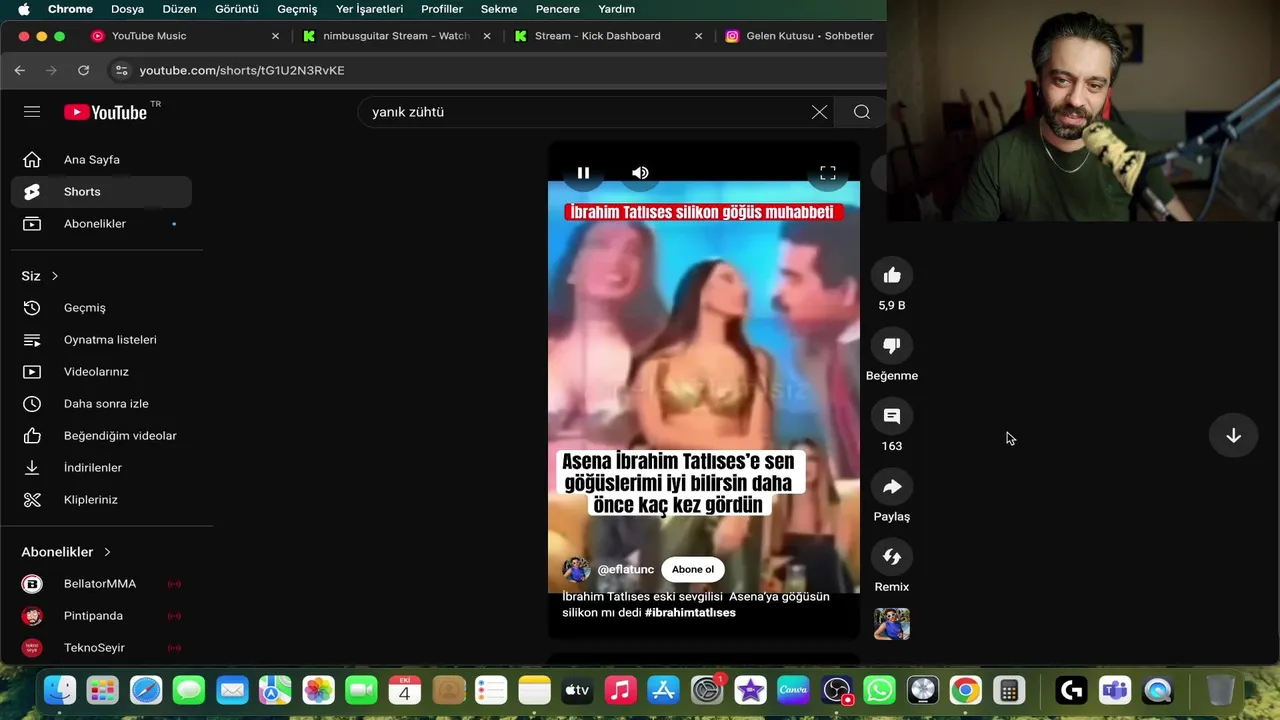
Task: Open the Görüntü menu
Action: (237, 9)
